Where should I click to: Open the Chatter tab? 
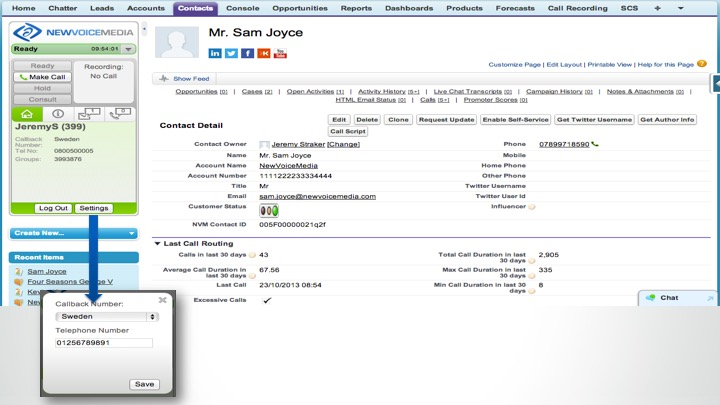[62, 8]
